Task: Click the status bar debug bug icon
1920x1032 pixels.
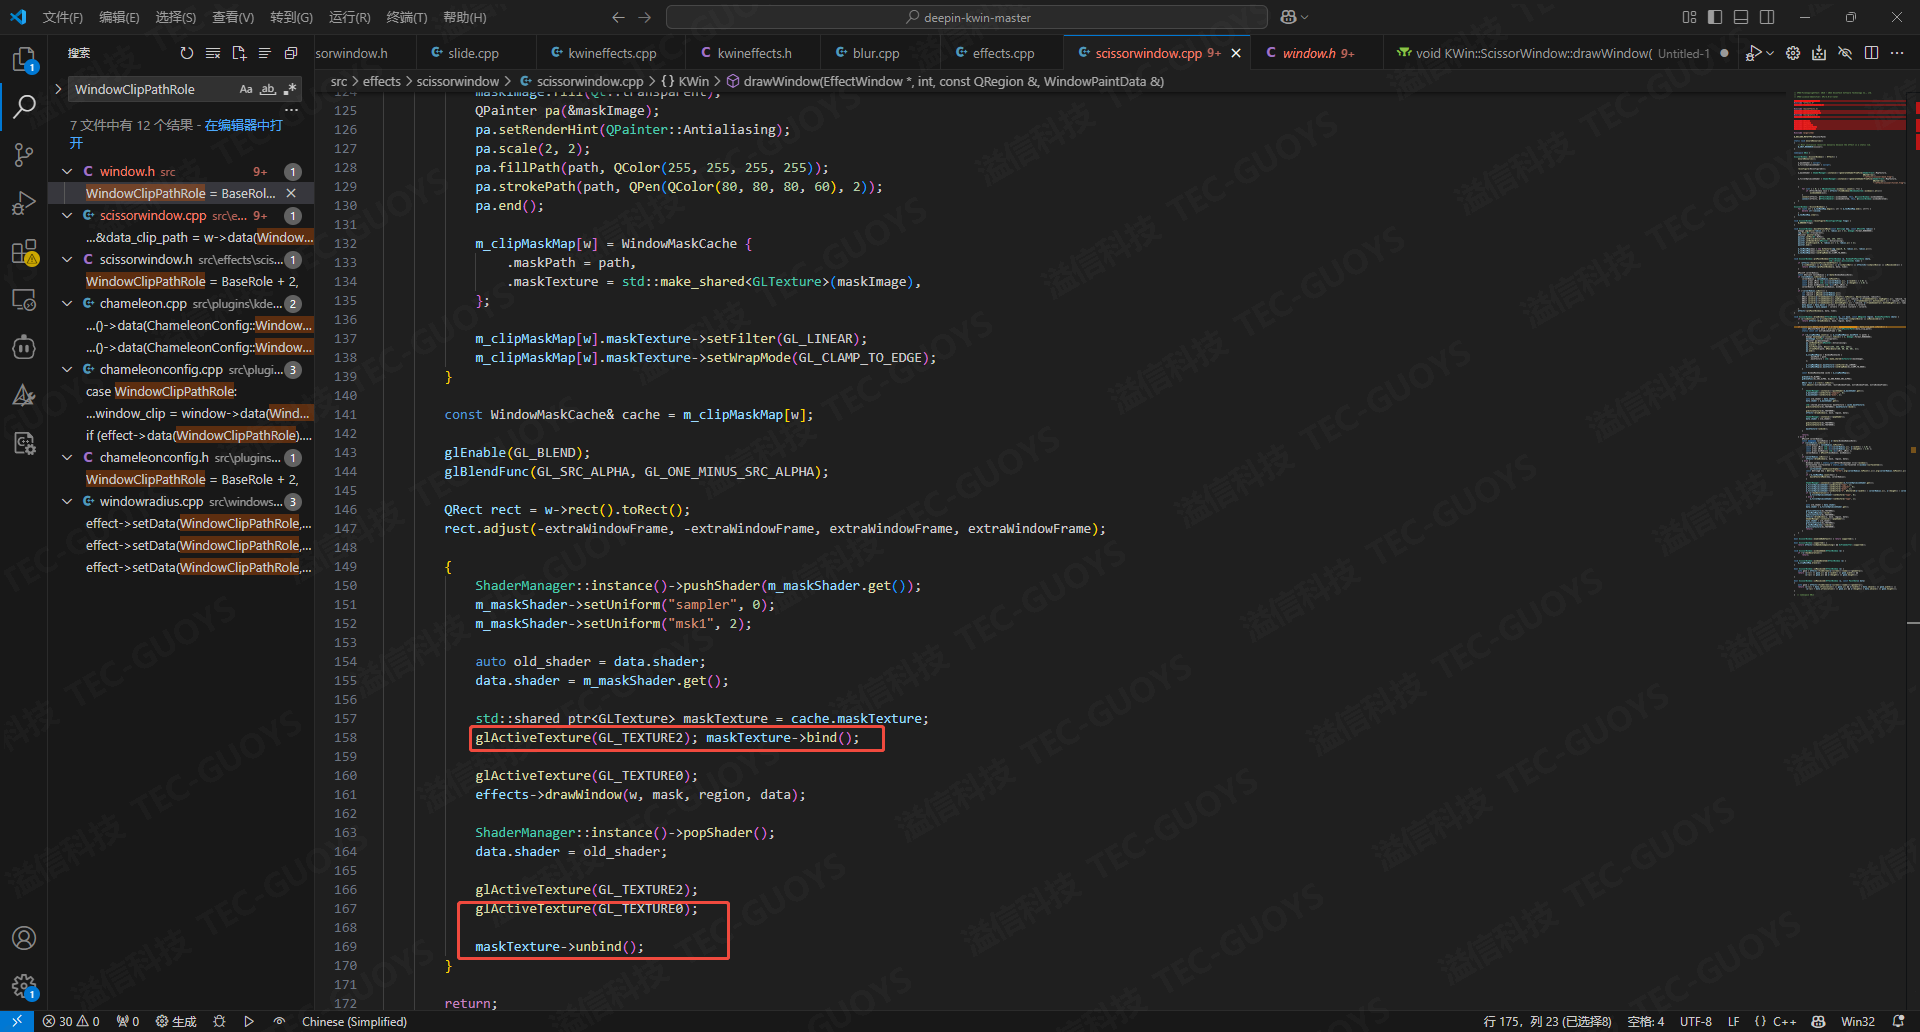Action: 219,1021
